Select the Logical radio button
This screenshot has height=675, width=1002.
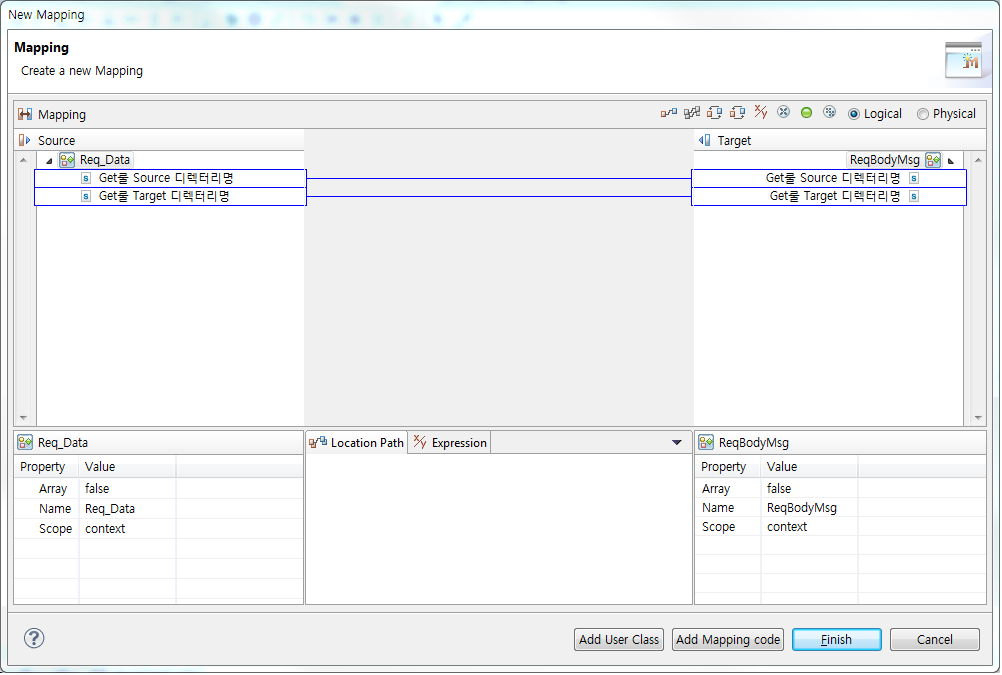pos(856,113)
